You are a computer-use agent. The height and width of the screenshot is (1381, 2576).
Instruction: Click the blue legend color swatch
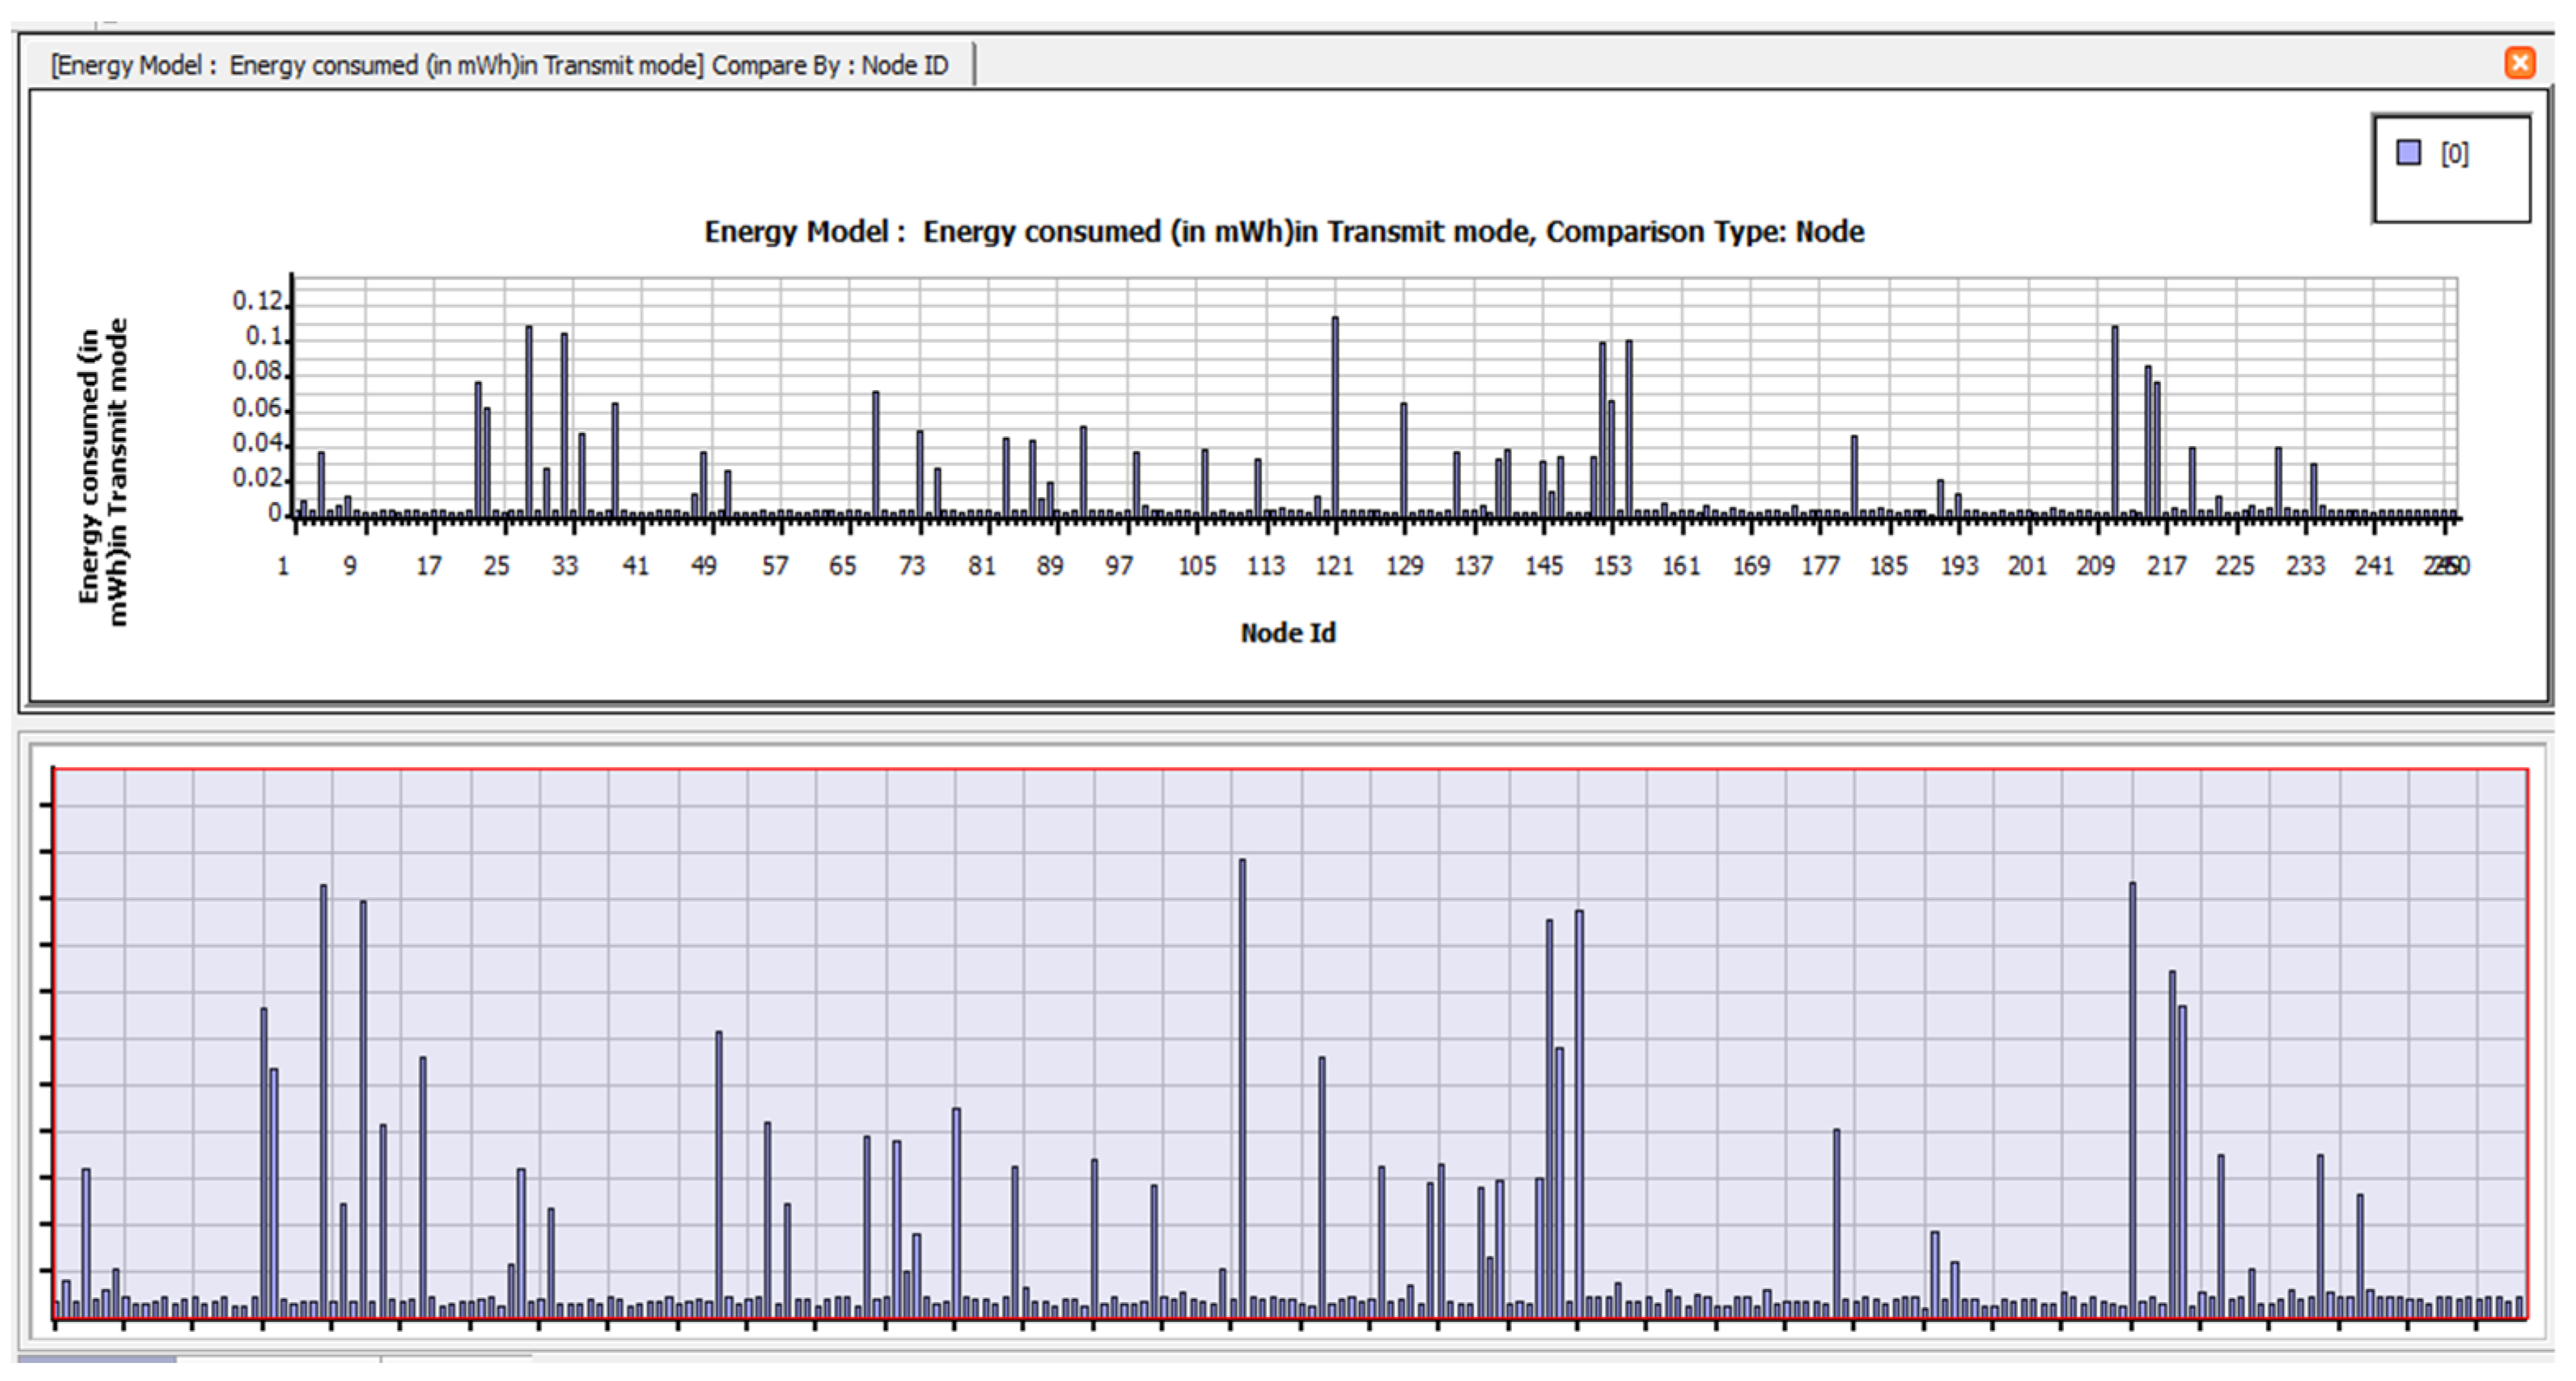2408,153
